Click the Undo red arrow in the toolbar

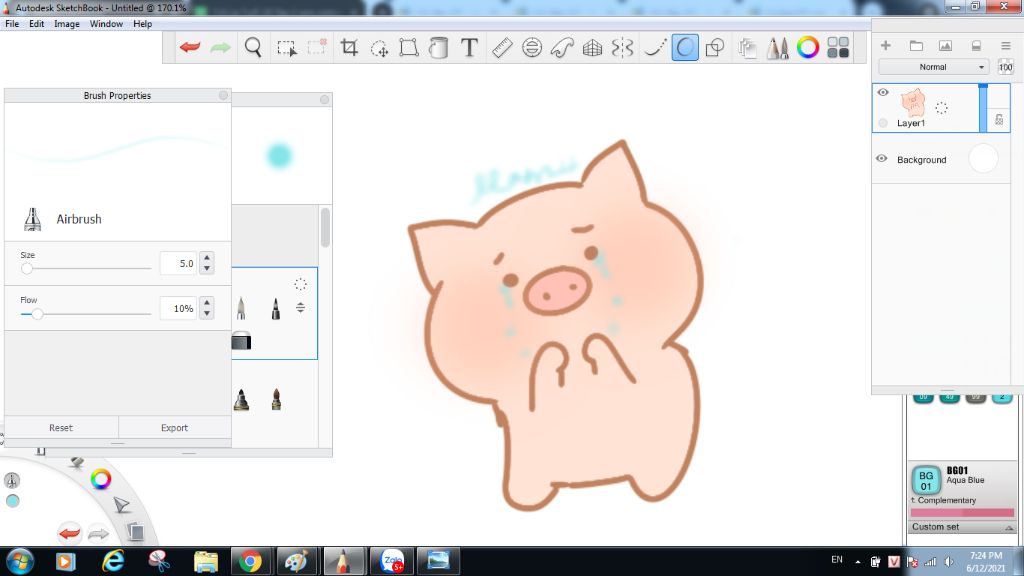tap(190, 48)
